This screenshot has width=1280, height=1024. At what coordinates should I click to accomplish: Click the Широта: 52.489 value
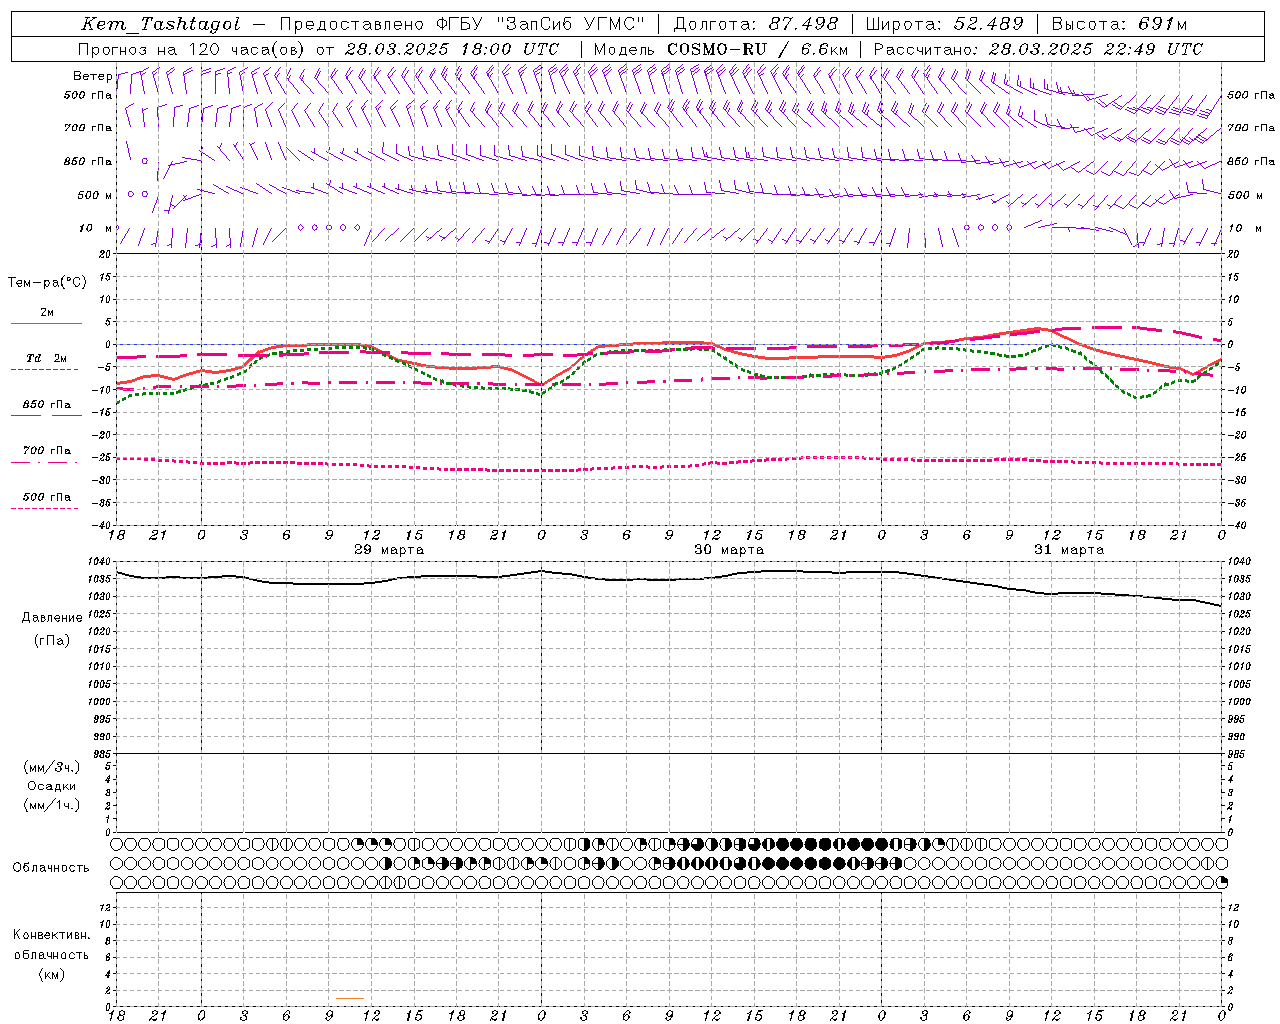944,24
